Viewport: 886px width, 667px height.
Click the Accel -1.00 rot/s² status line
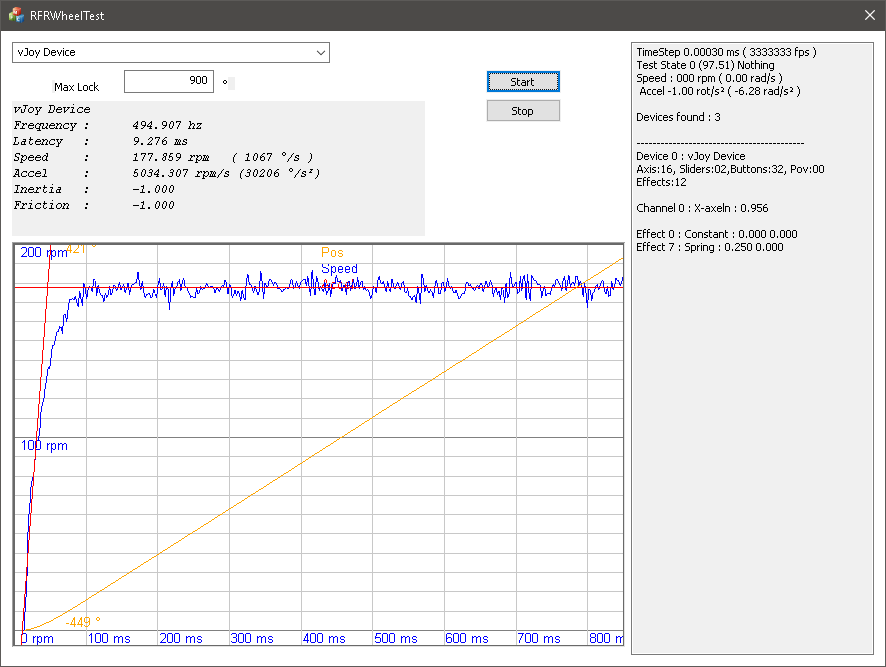point(720,91)
